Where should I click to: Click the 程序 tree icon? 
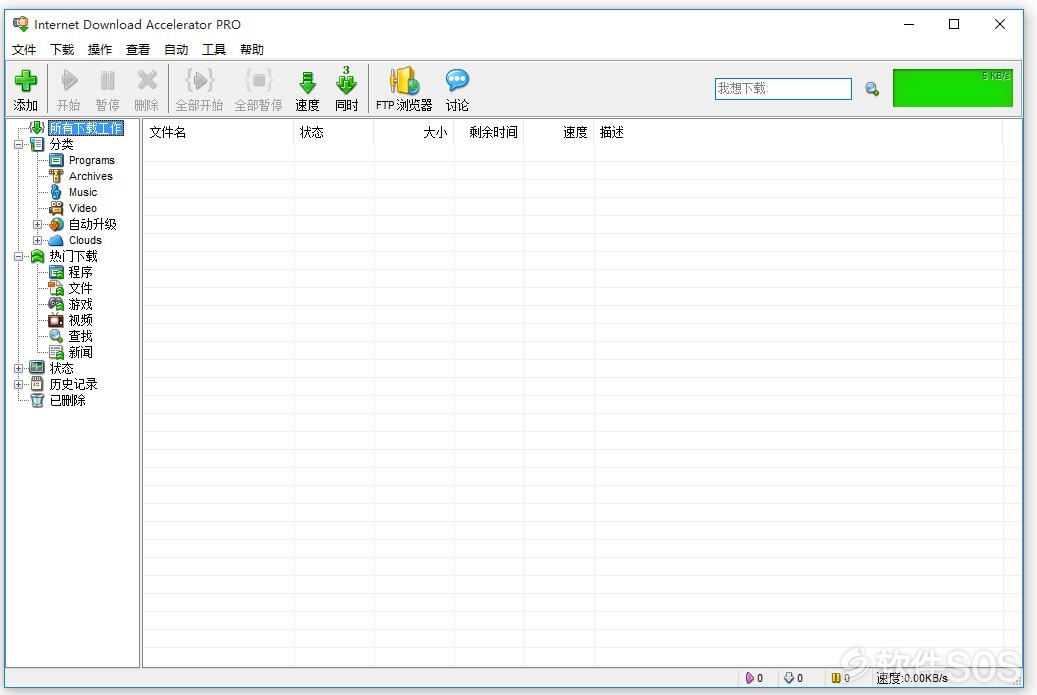click(56, 272)
